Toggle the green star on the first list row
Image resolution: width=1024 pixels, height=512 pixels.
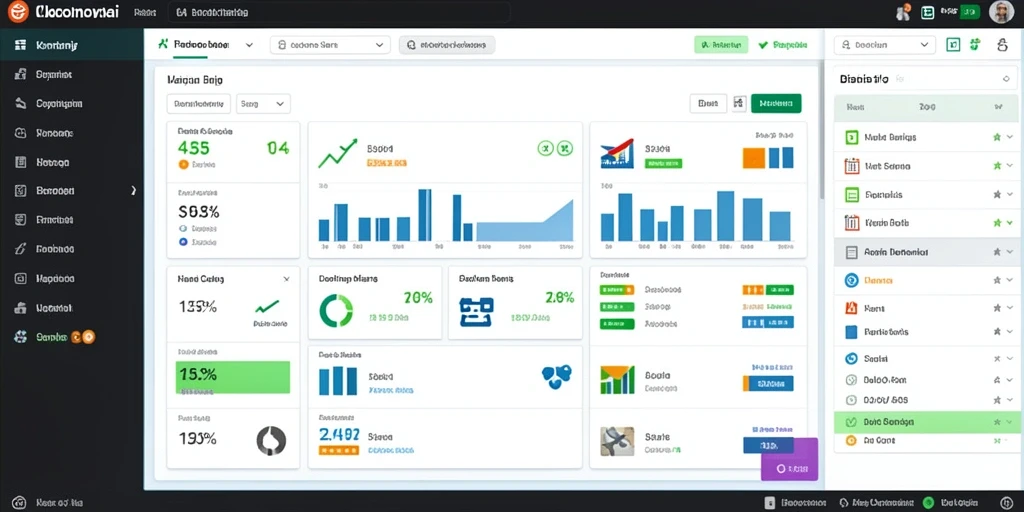click(997, 137)
